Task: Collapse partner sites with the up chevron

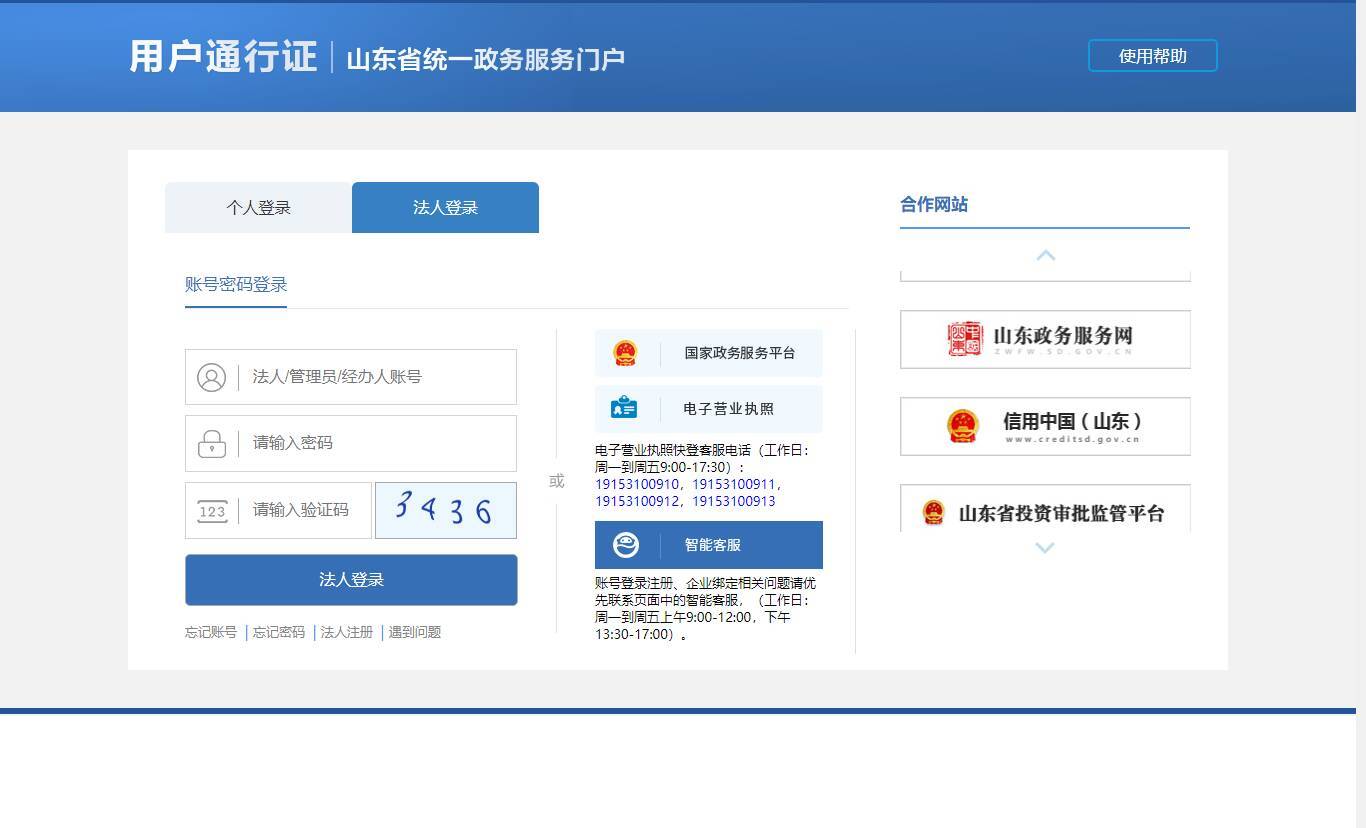Action: (x=1044, y=255)
